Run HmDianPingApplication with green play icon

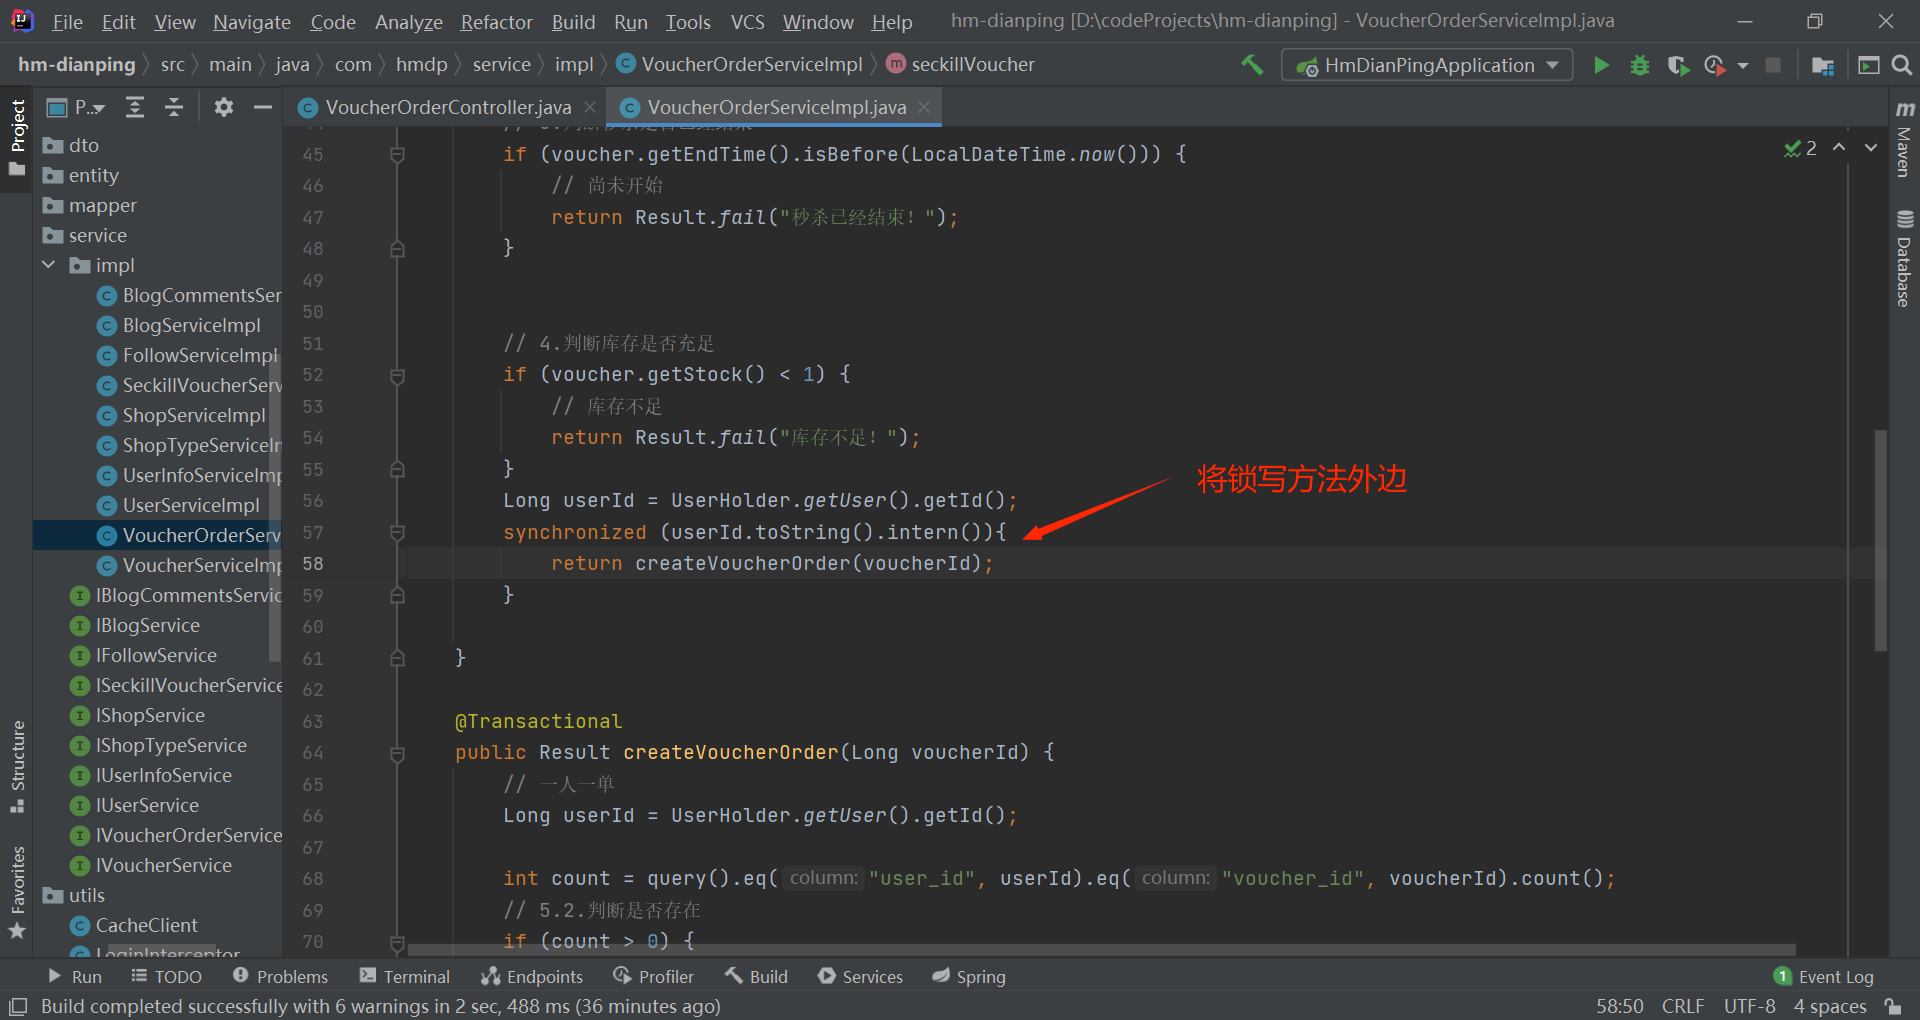(x=1601, y=65)
